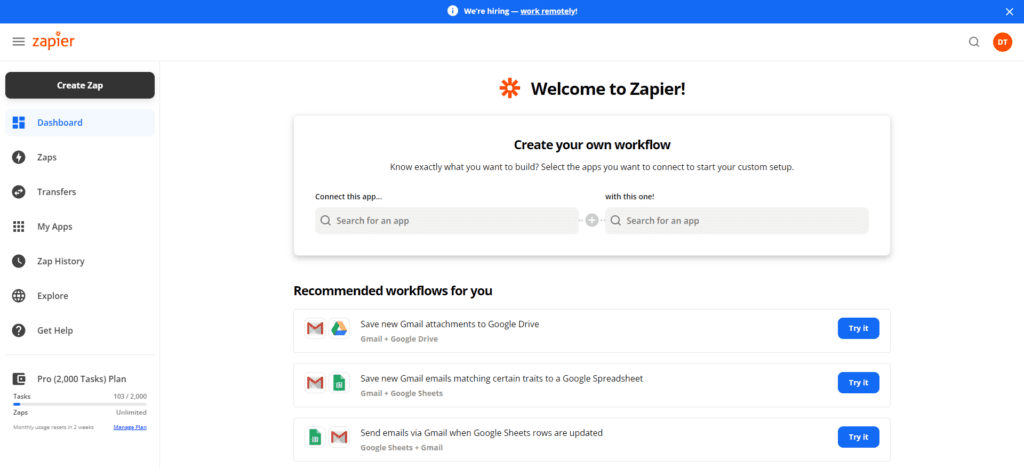
Task: Click the tasks usage progress bar
Action: [80, 404]
